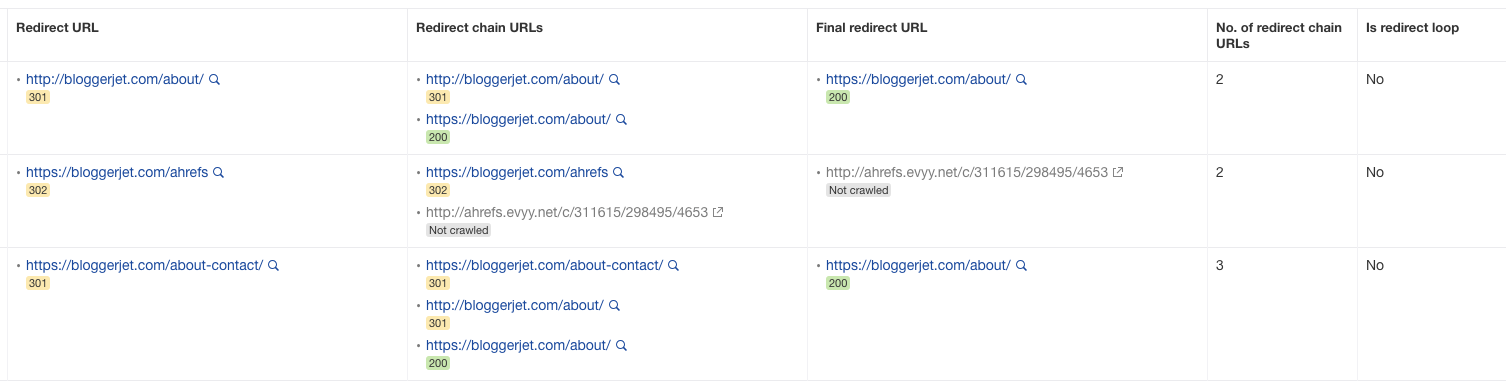Click the Redirect chain URLs column header

pyautogui.click(x=480, y=28)
